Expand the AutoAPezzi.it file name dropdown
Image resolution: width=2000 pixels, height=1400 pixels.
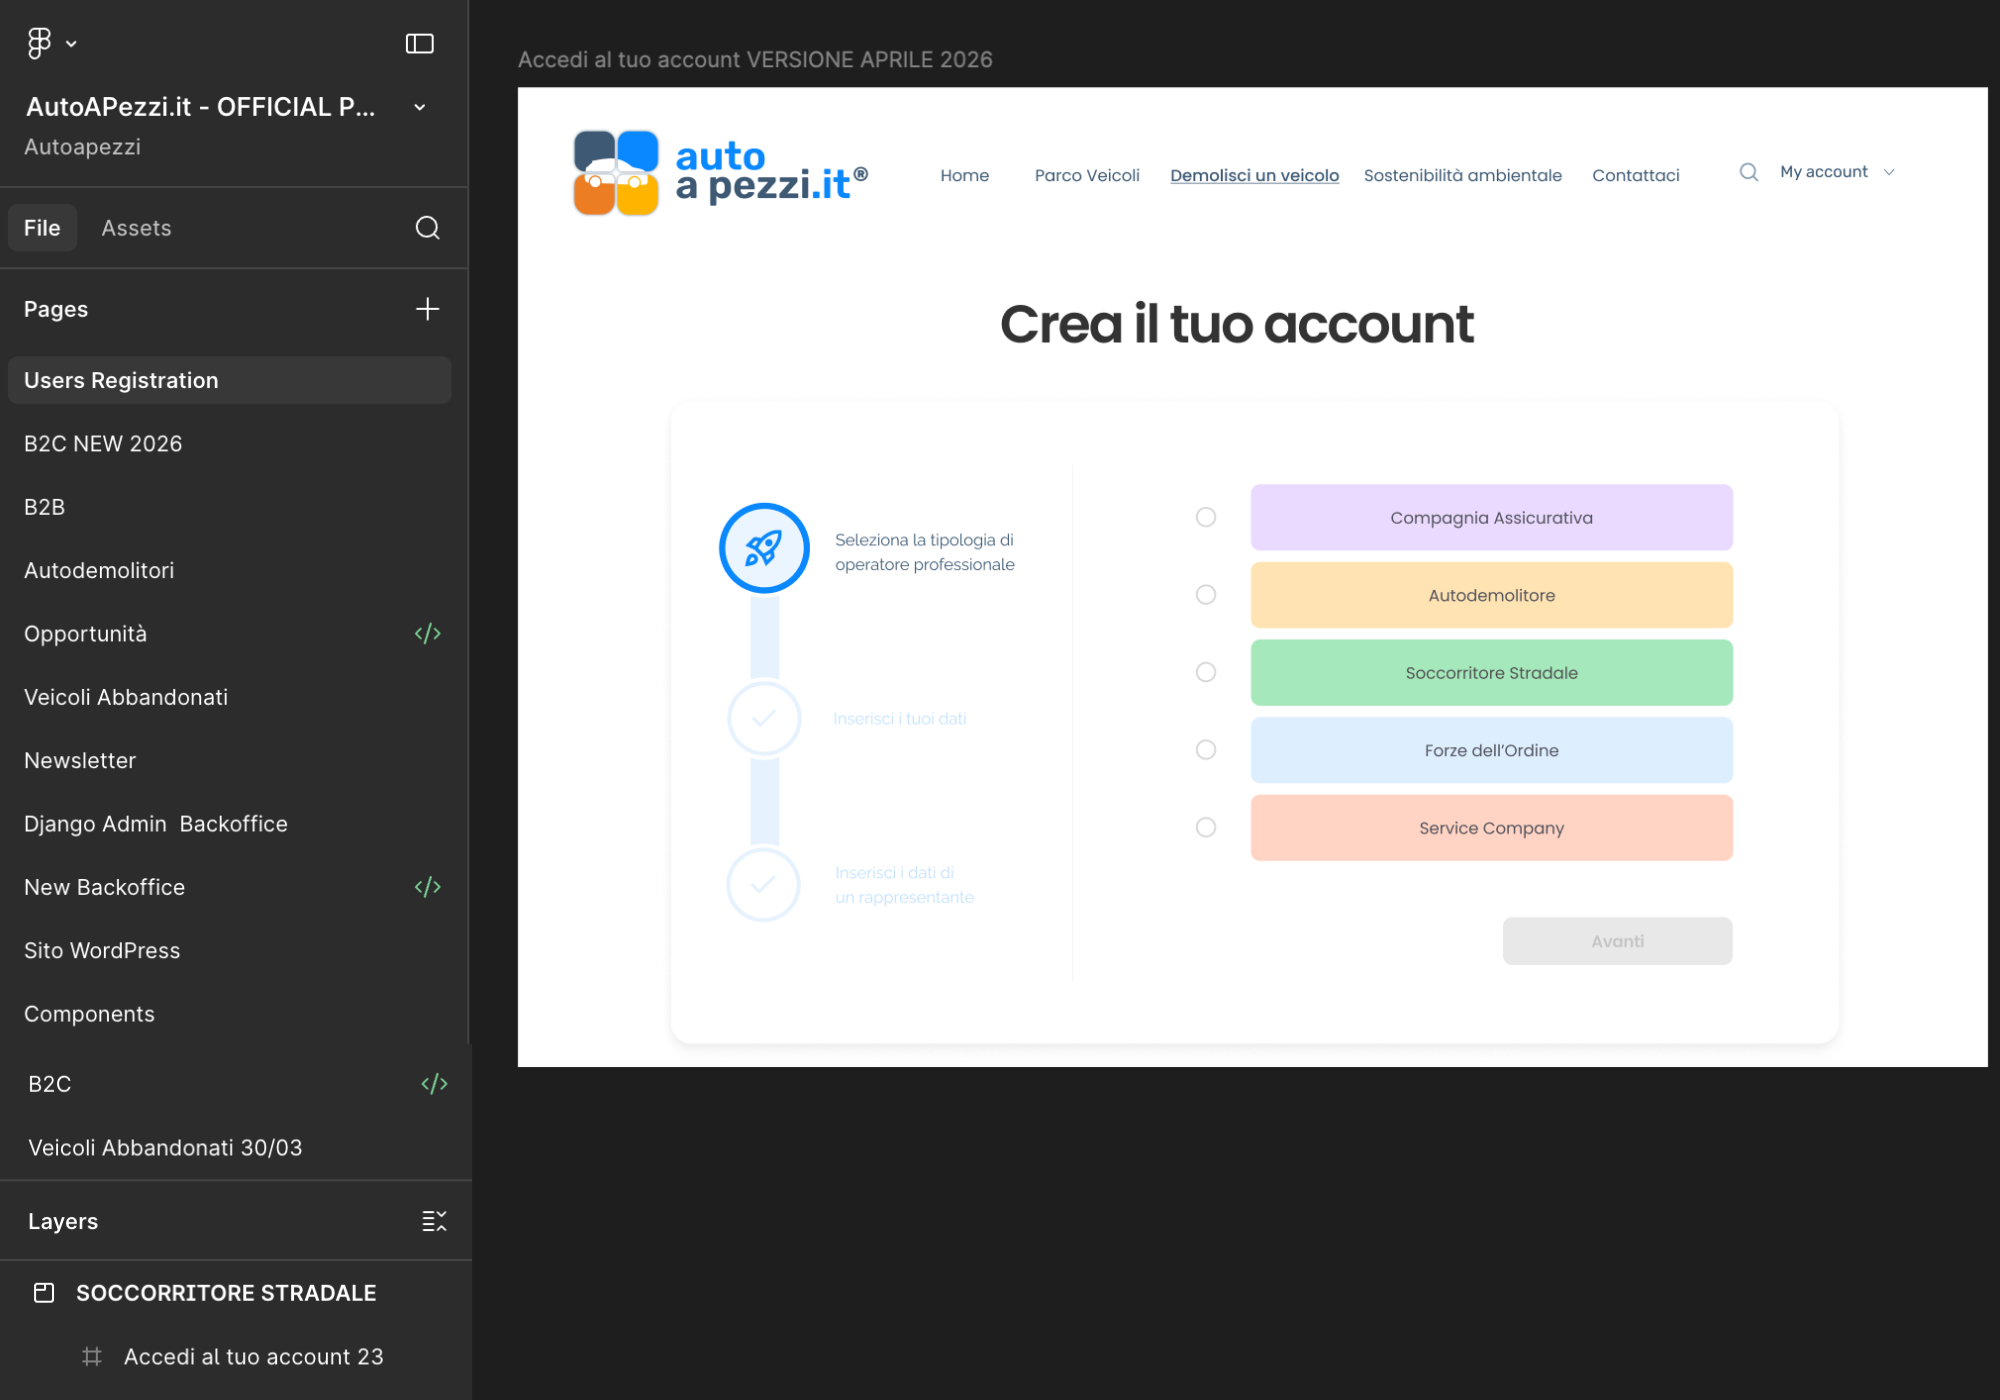click(420, 107)
